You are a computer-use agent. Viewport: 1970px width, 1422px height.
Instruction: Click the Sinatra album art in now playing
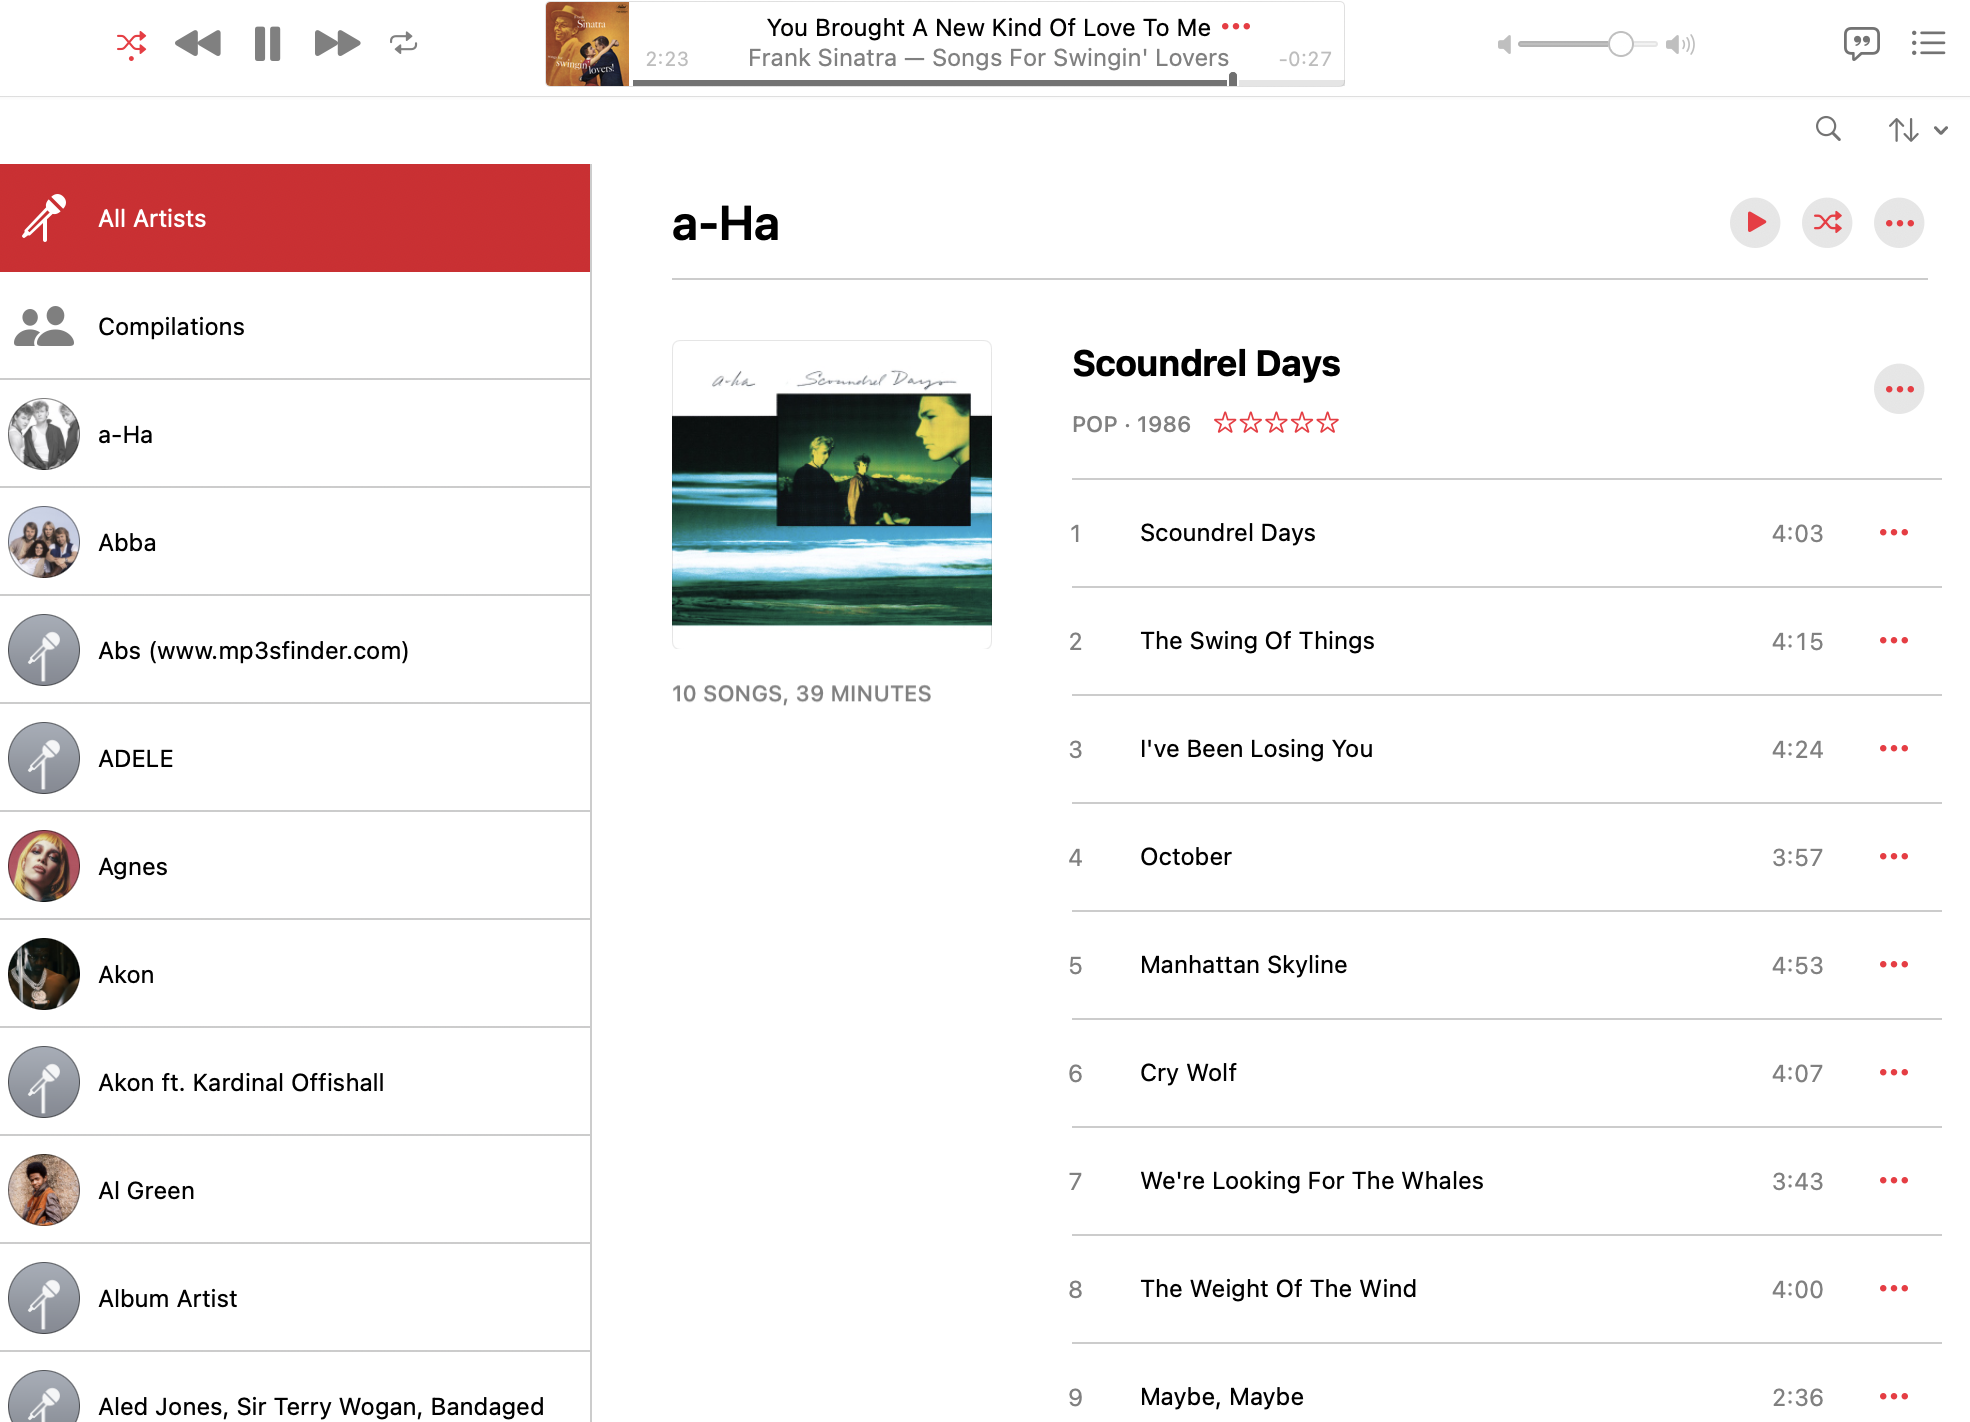point(587,44)
